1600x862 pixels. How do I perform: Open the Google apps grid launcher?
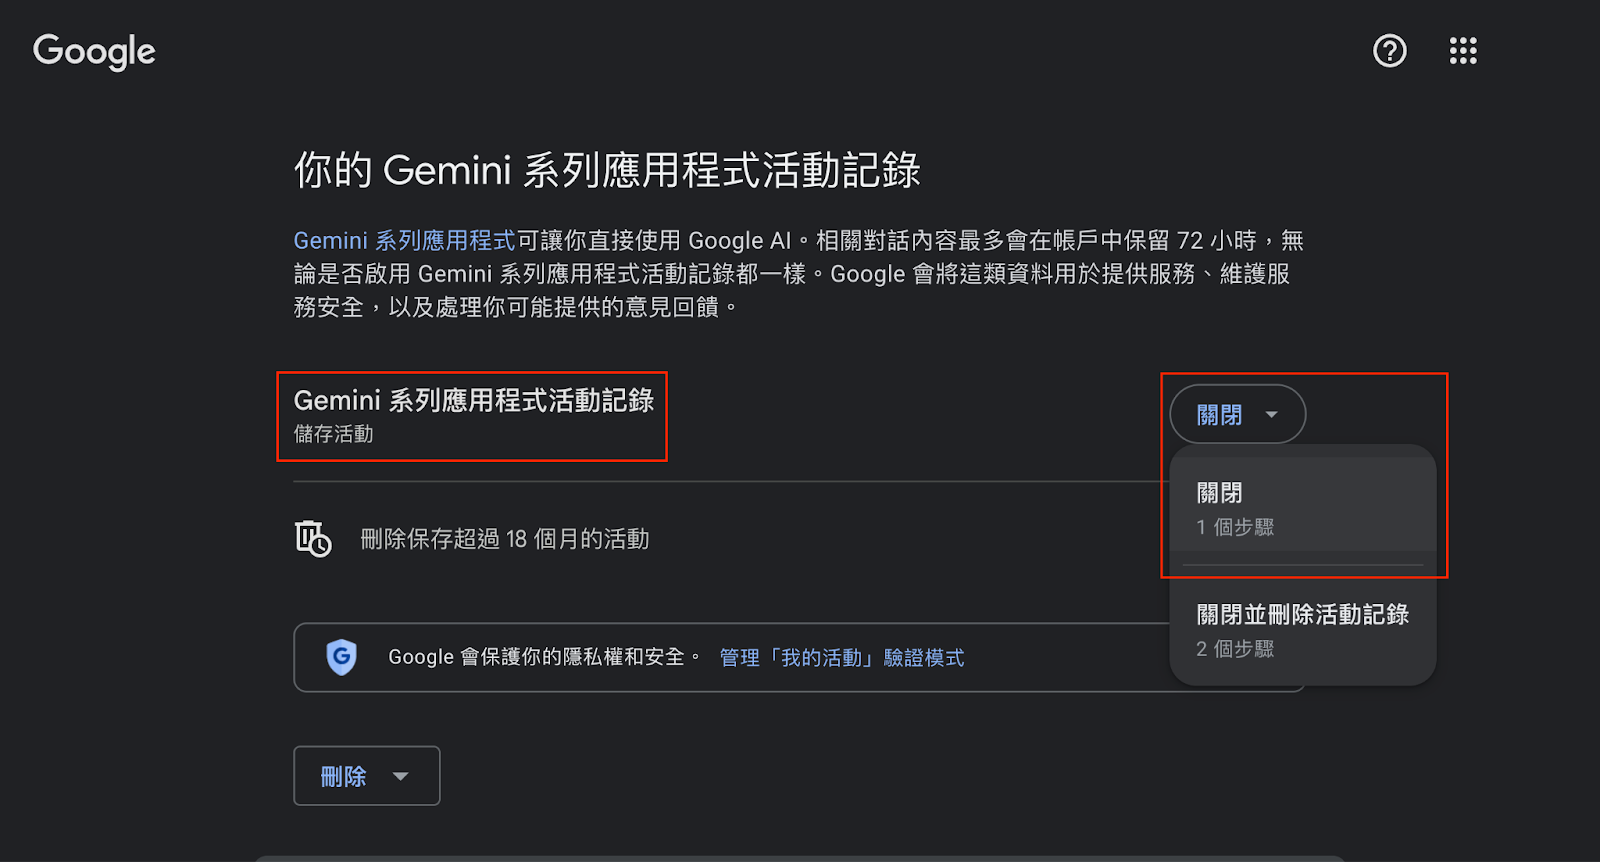pyautogui.click(x=1463, y=51)
